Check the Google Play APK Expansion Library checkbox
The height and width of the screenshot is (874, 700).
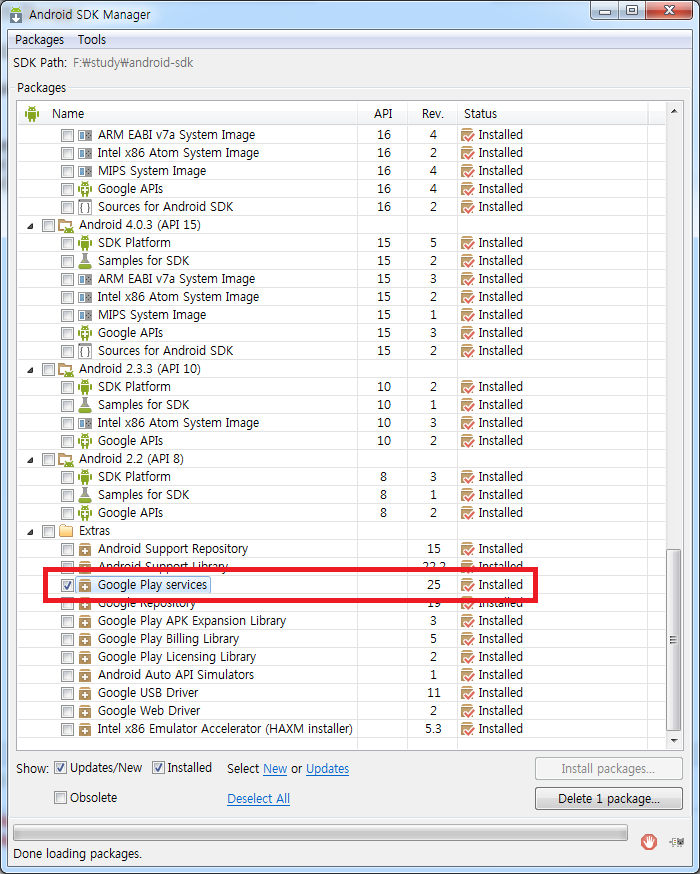67,621
